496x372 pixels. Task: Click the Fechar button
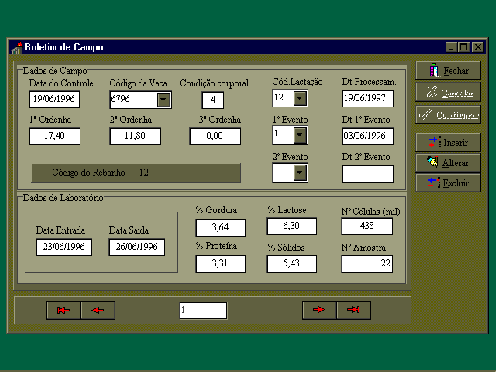click(x=448, y=70)
